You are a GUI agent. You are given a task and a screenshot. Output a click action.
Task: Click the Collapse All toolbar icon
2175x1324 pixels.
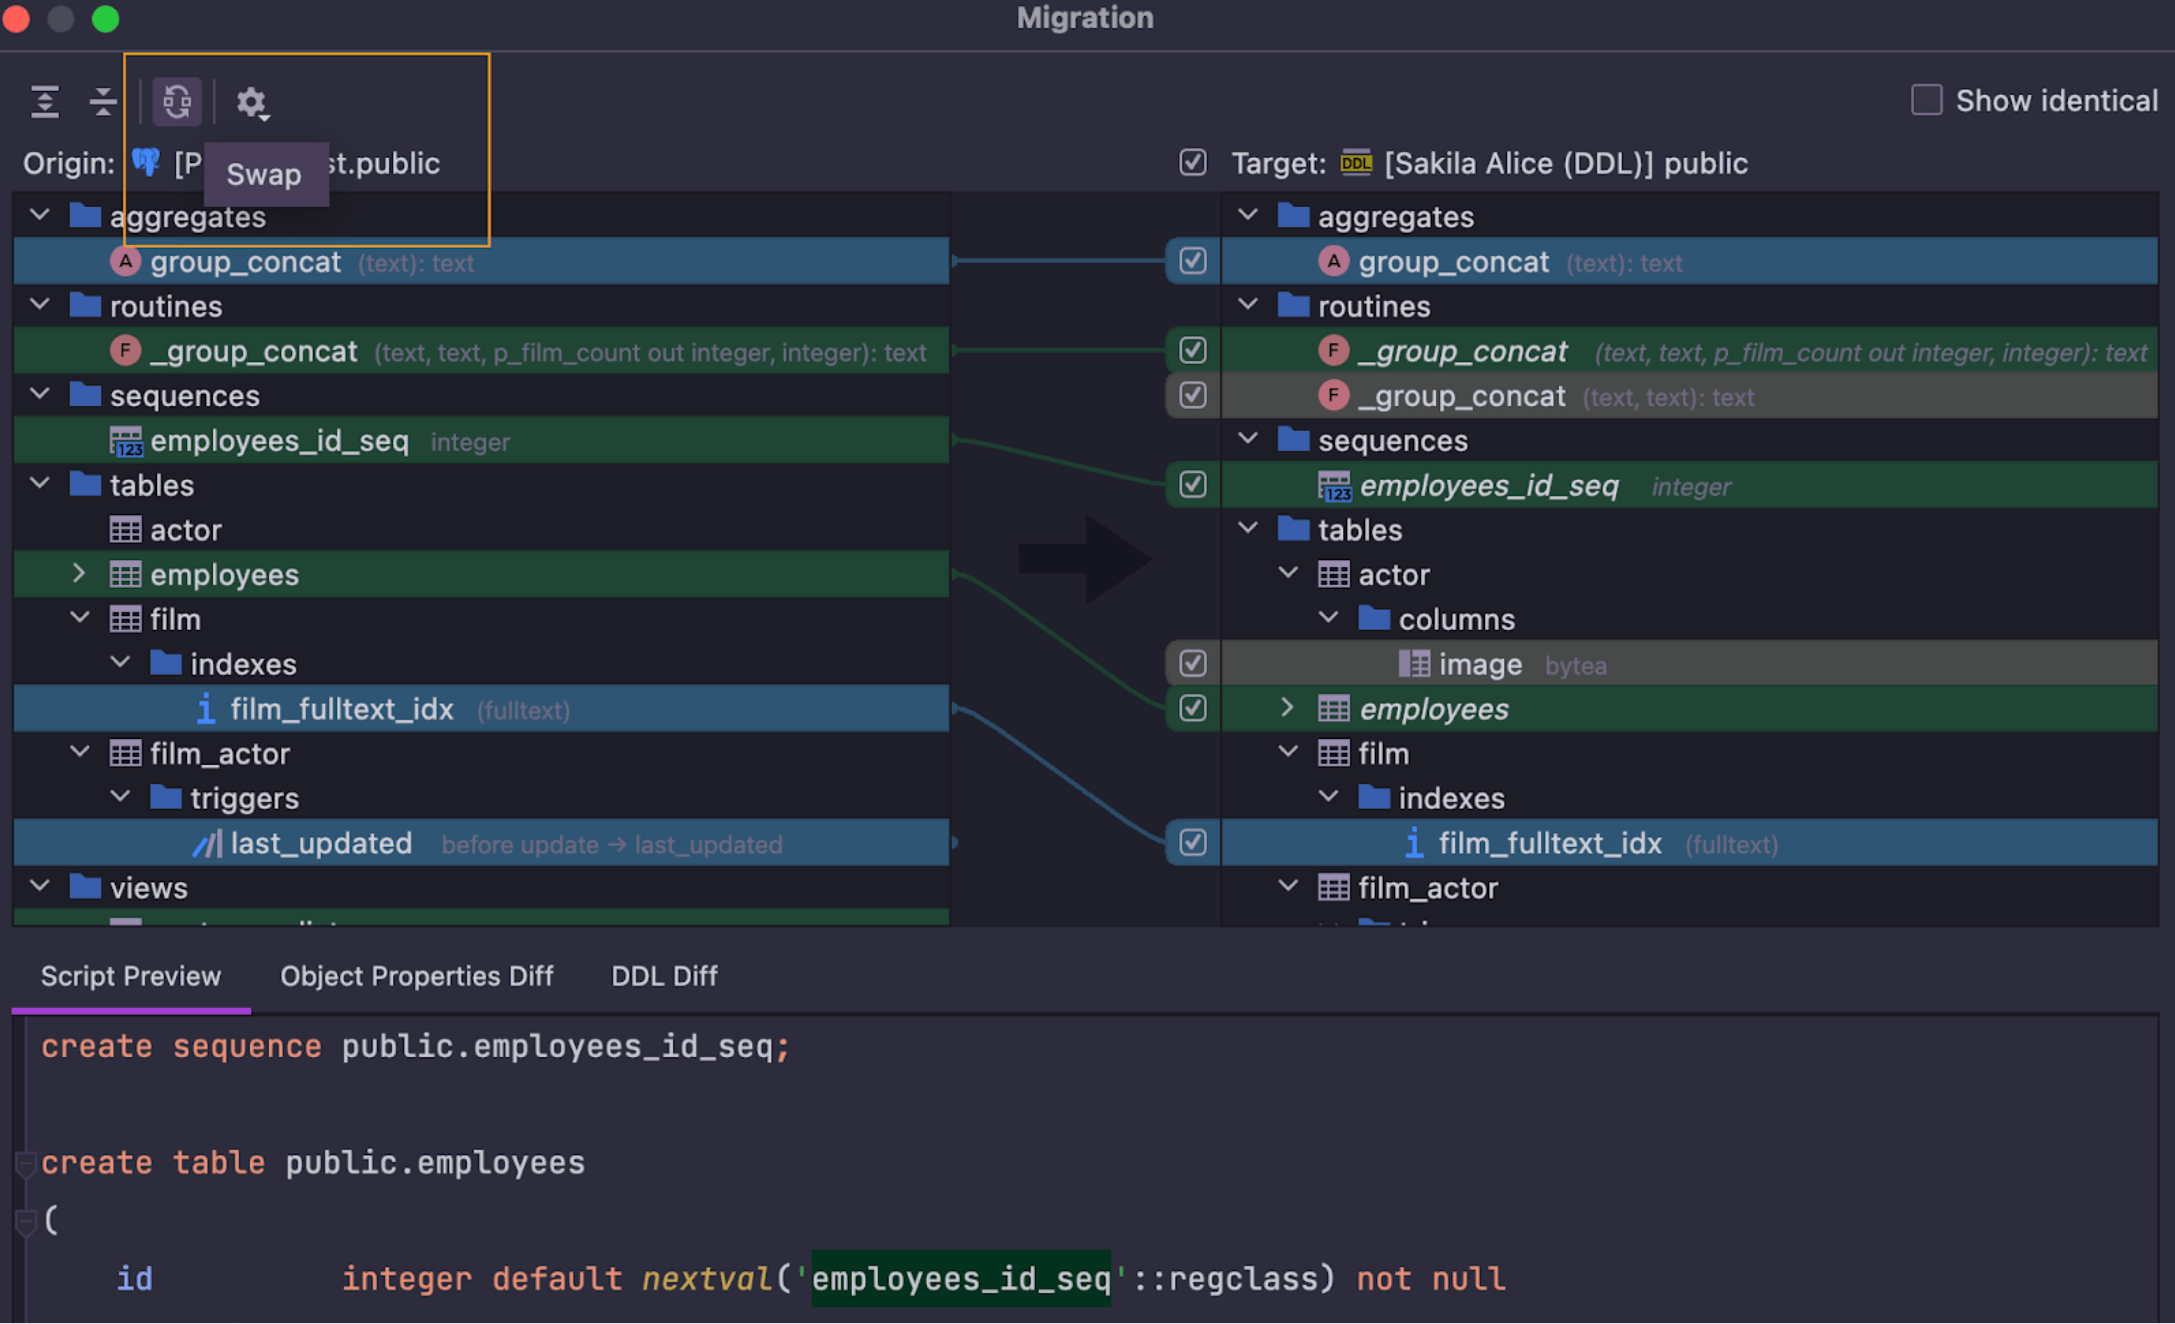[x=102, y=102]
